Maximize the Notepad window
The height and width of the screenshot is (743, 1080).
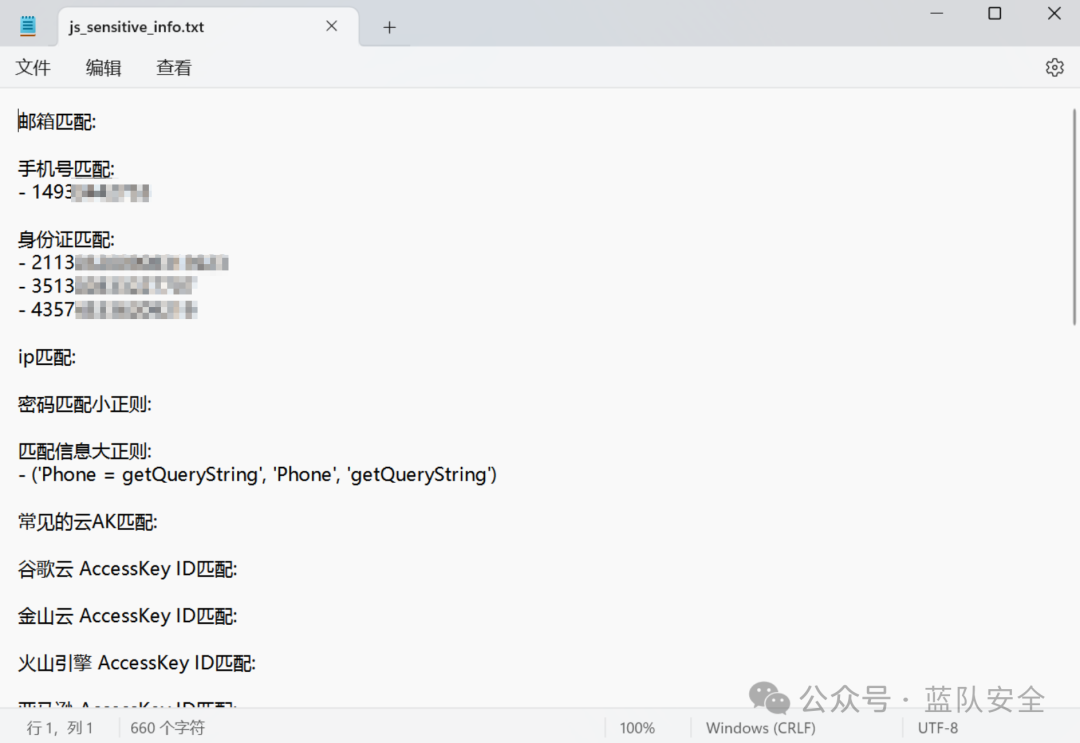[995, 13]
